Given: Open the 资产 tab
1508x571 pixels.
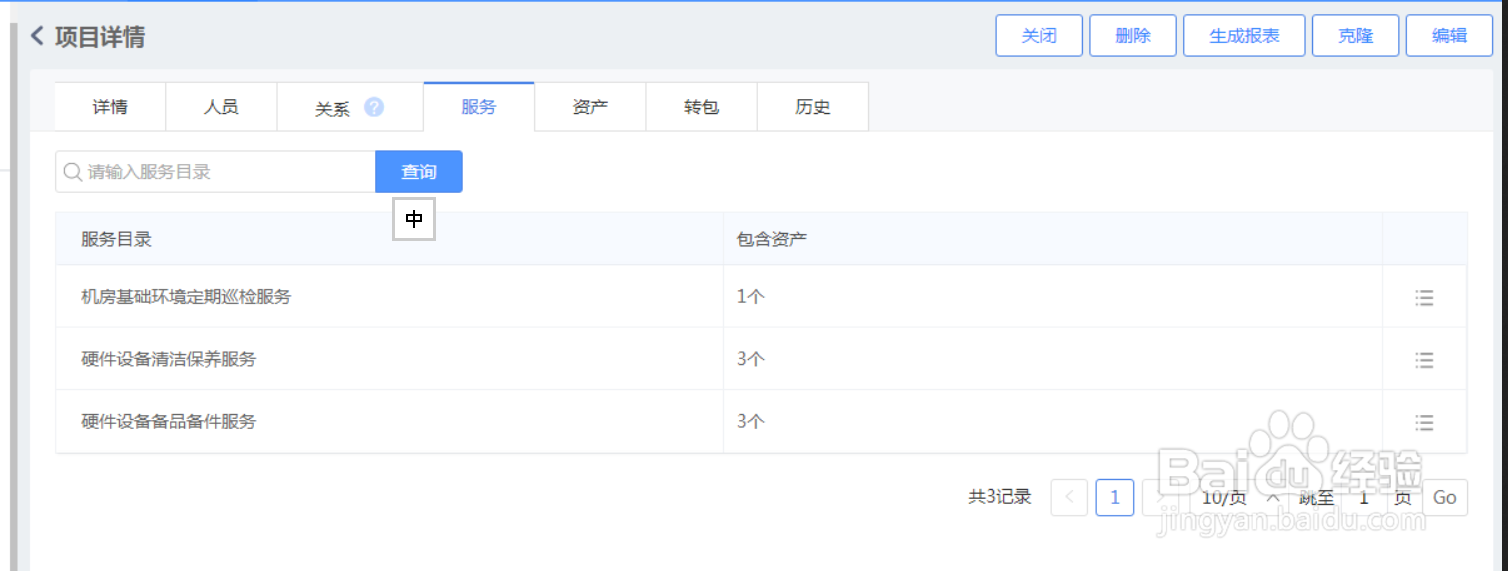Looking at the screenshot, I should (x=590, y=107).
